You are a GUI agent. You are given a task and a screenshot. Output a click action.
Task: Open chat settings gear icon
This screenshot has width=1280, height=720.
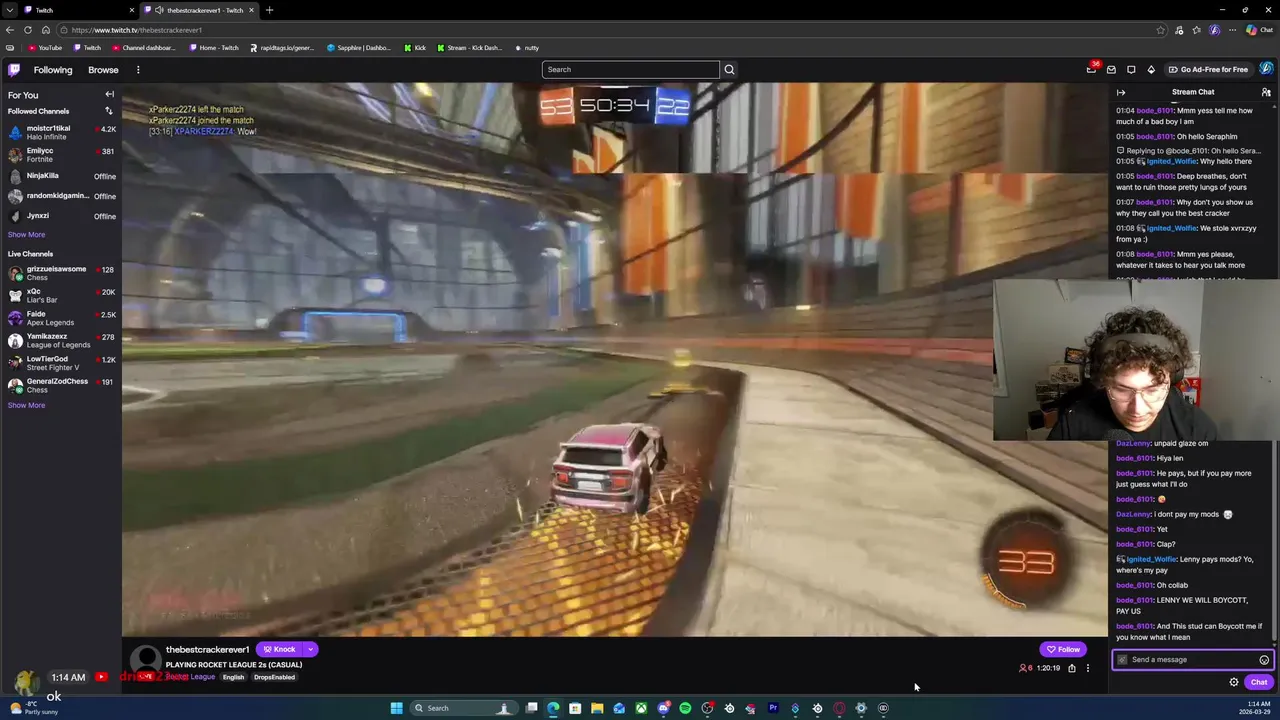1234,682
